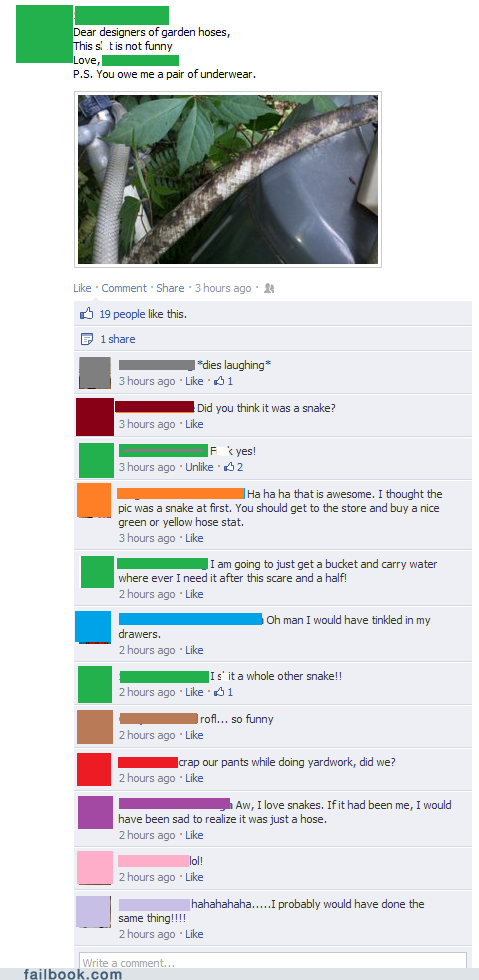479x980 pixels.
Task: Click the thumbs-up icon beside 19 people
Action: tap(86, 314)
